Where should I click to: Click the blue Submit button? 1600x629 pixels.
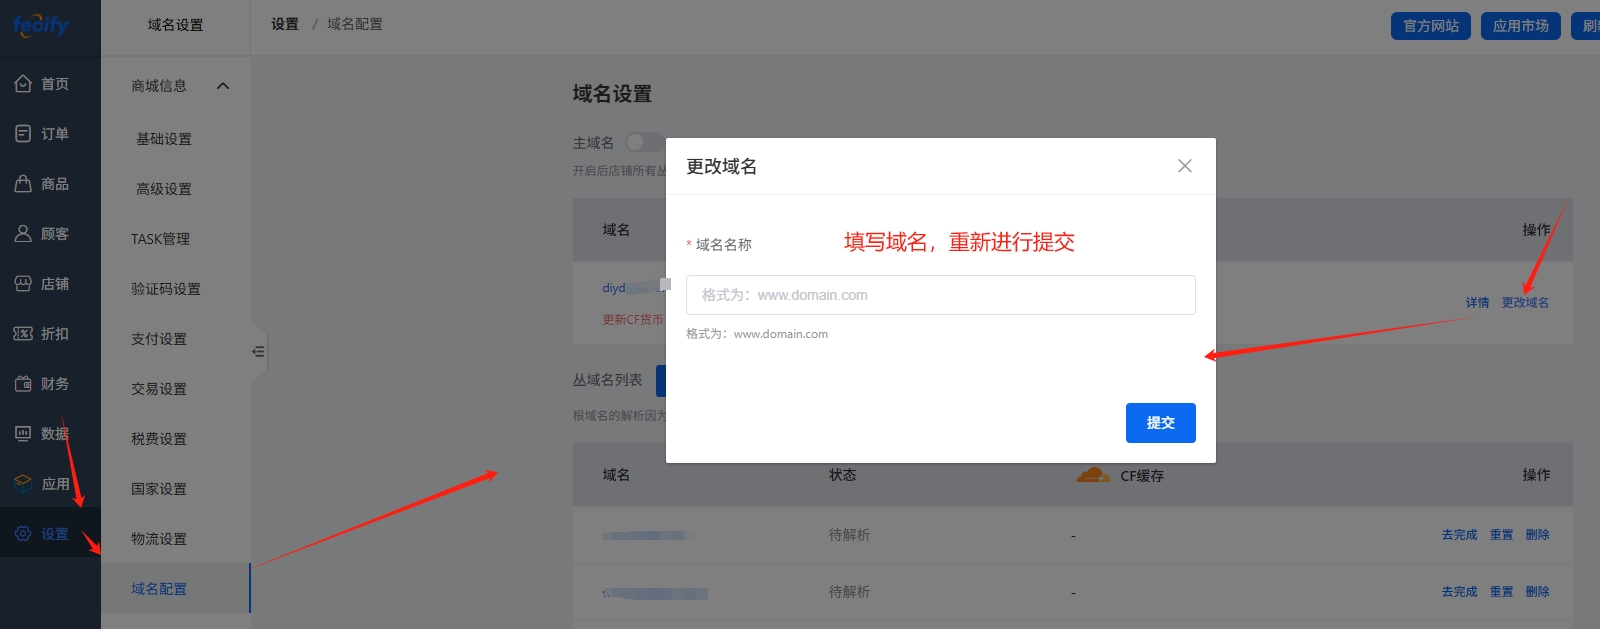(1160, 423)
